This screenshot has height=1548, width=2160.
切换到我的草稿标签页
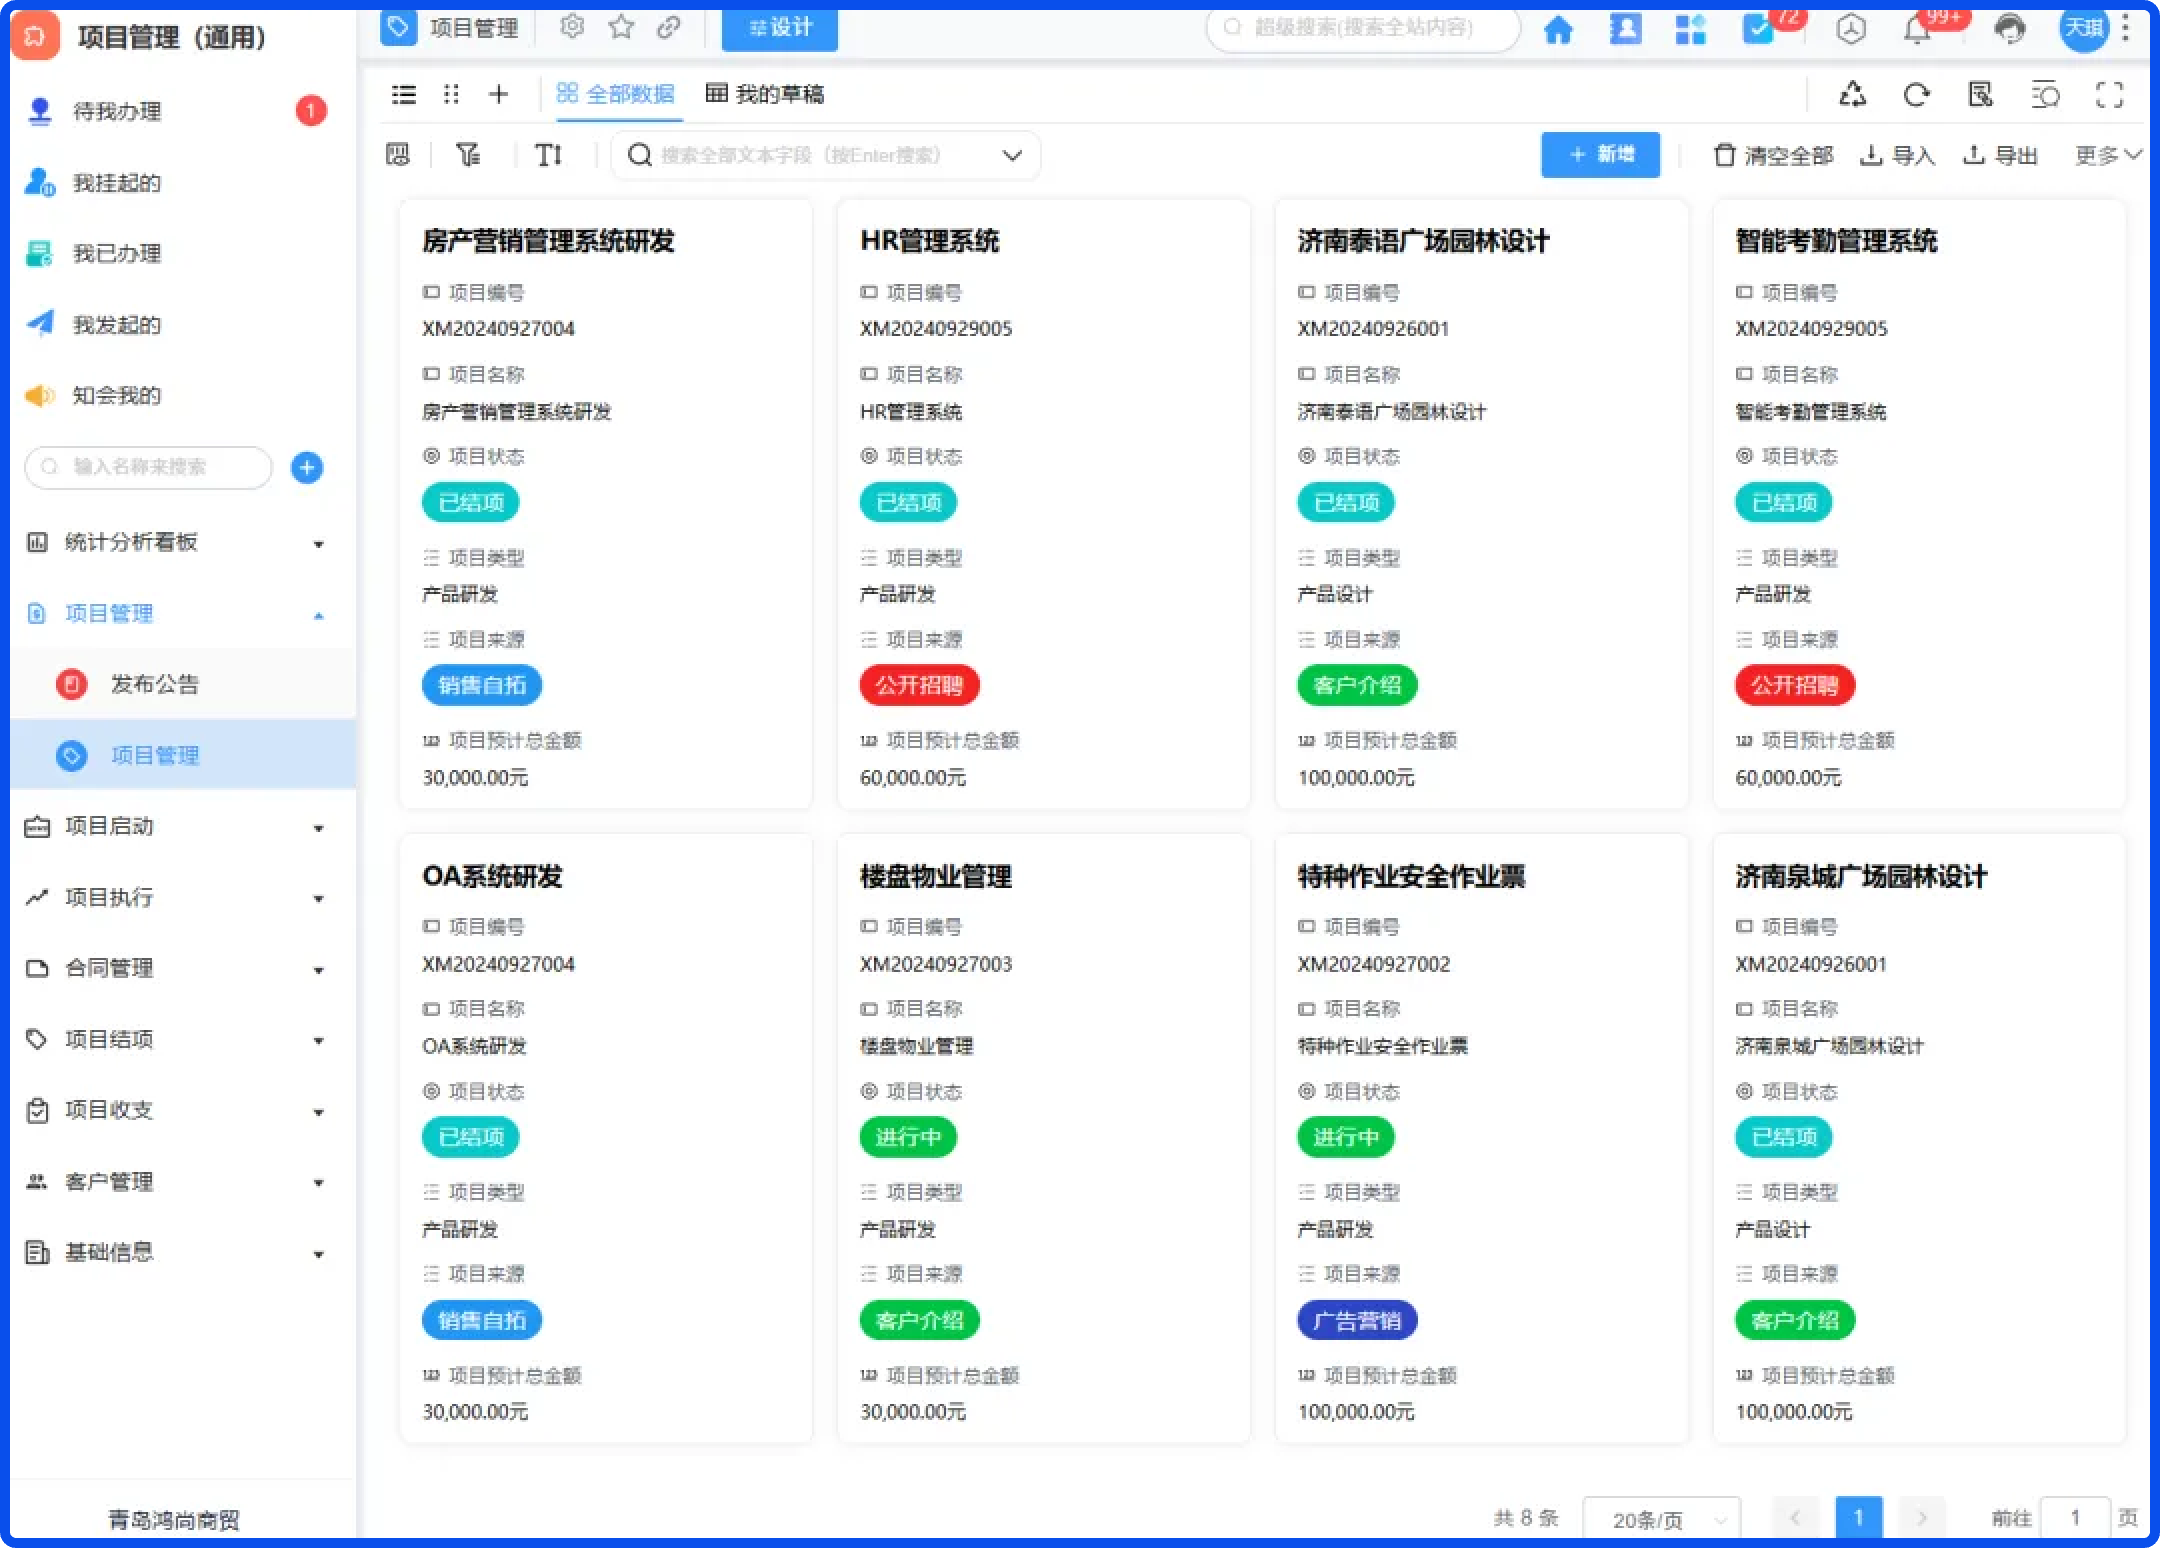pyautogui.click(x=765, y=93)
